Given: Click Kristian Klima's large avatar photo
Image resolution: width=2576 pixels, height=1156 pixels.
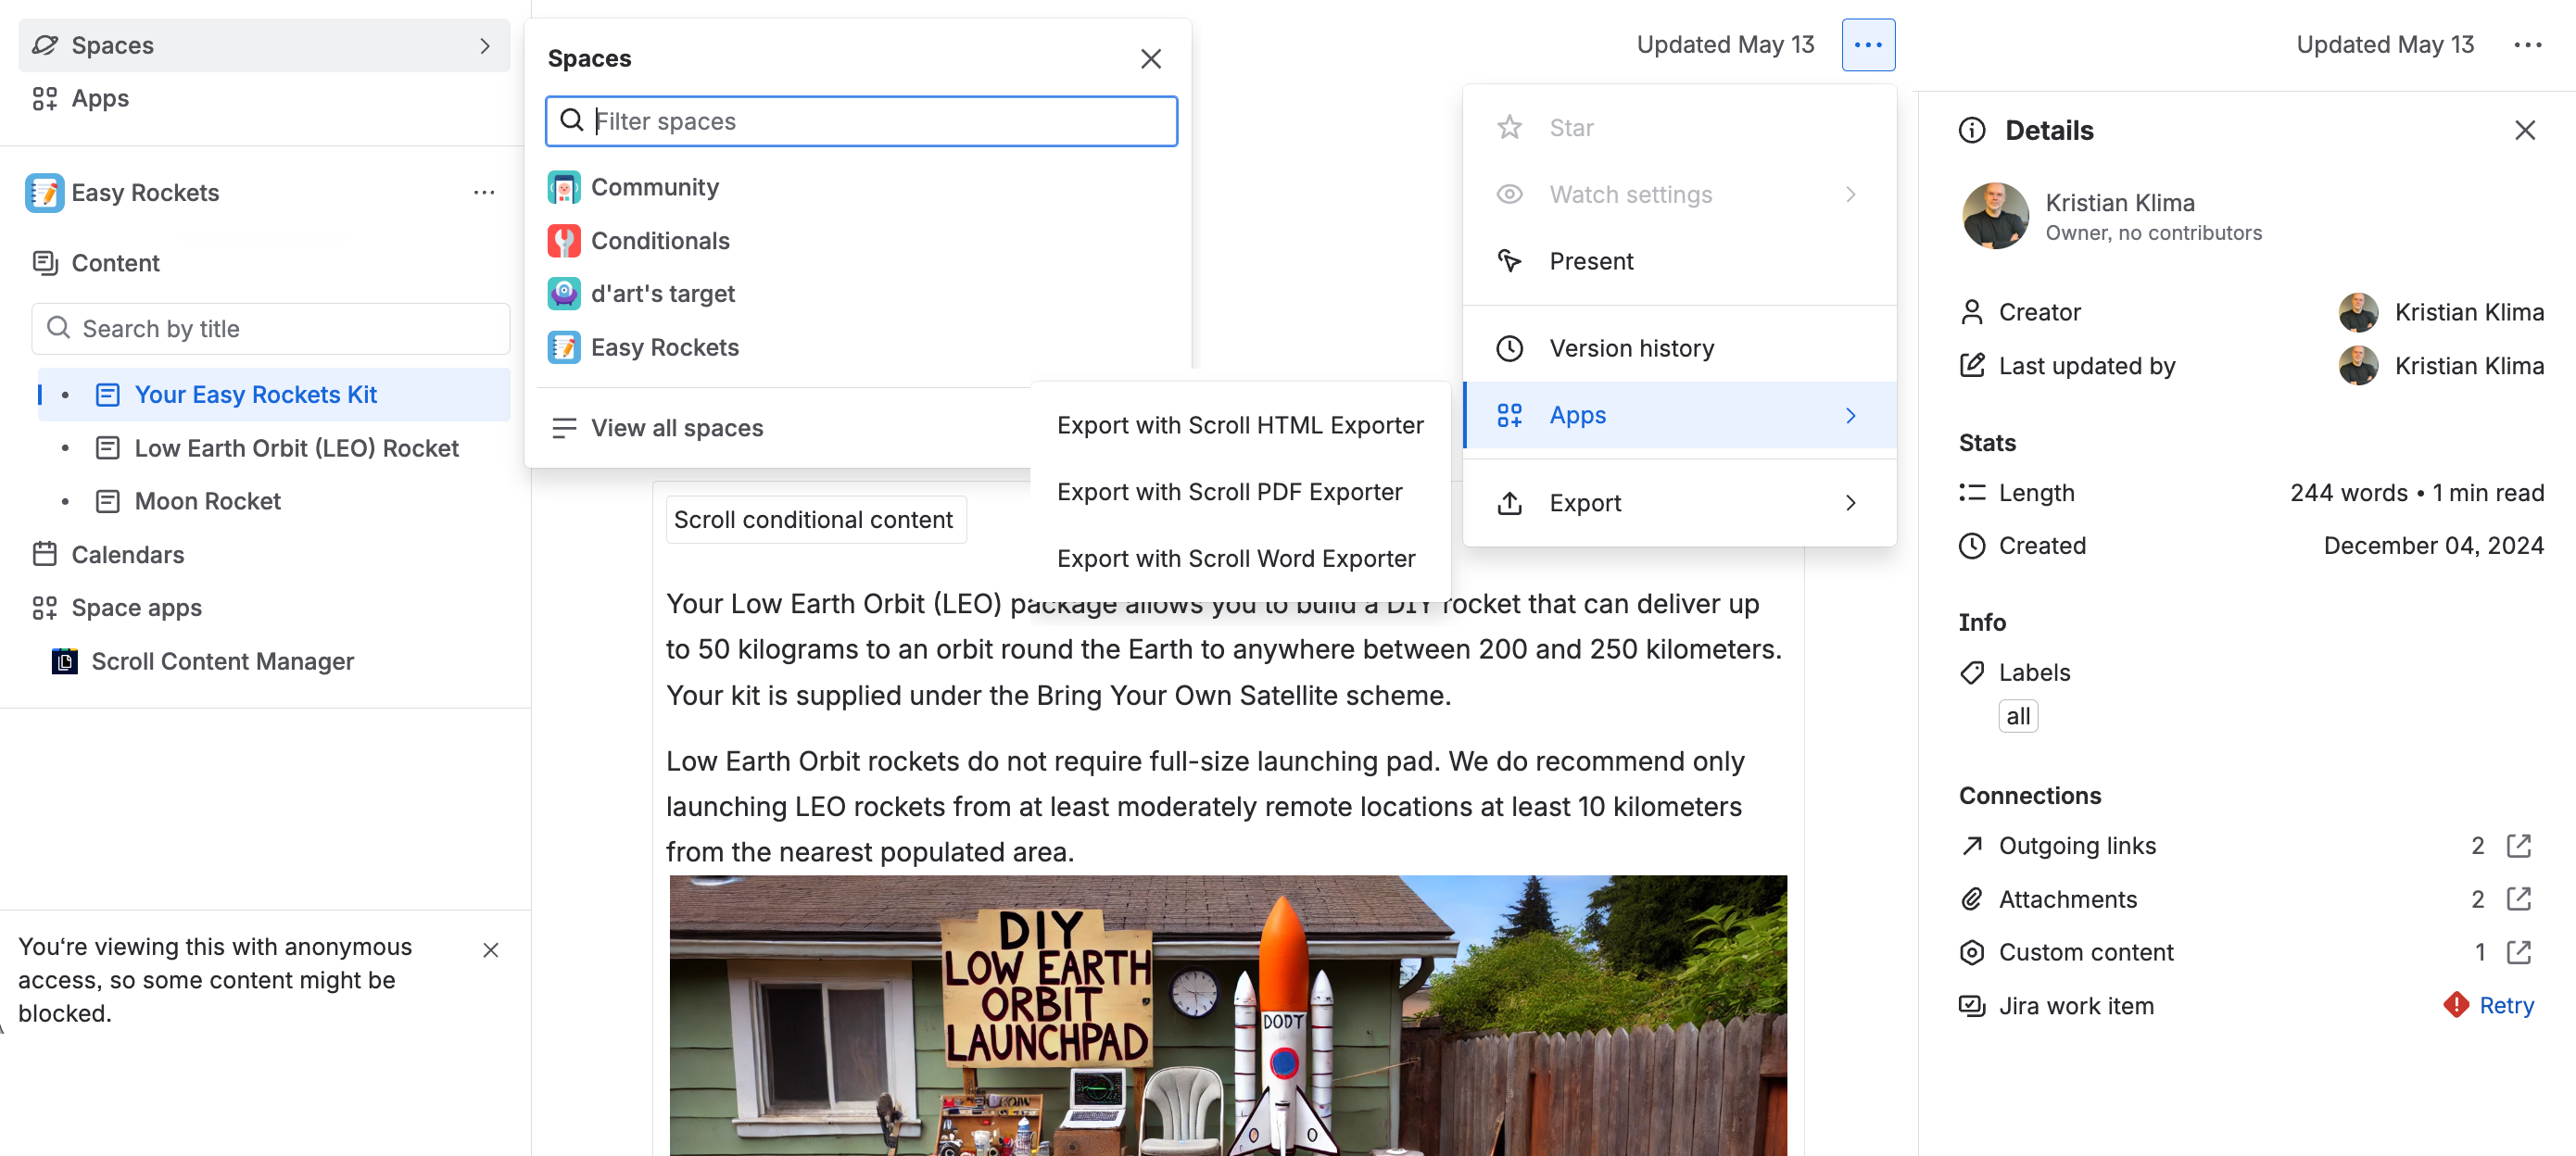Looking at the screenshot, I should click(x=1995, y=216).
